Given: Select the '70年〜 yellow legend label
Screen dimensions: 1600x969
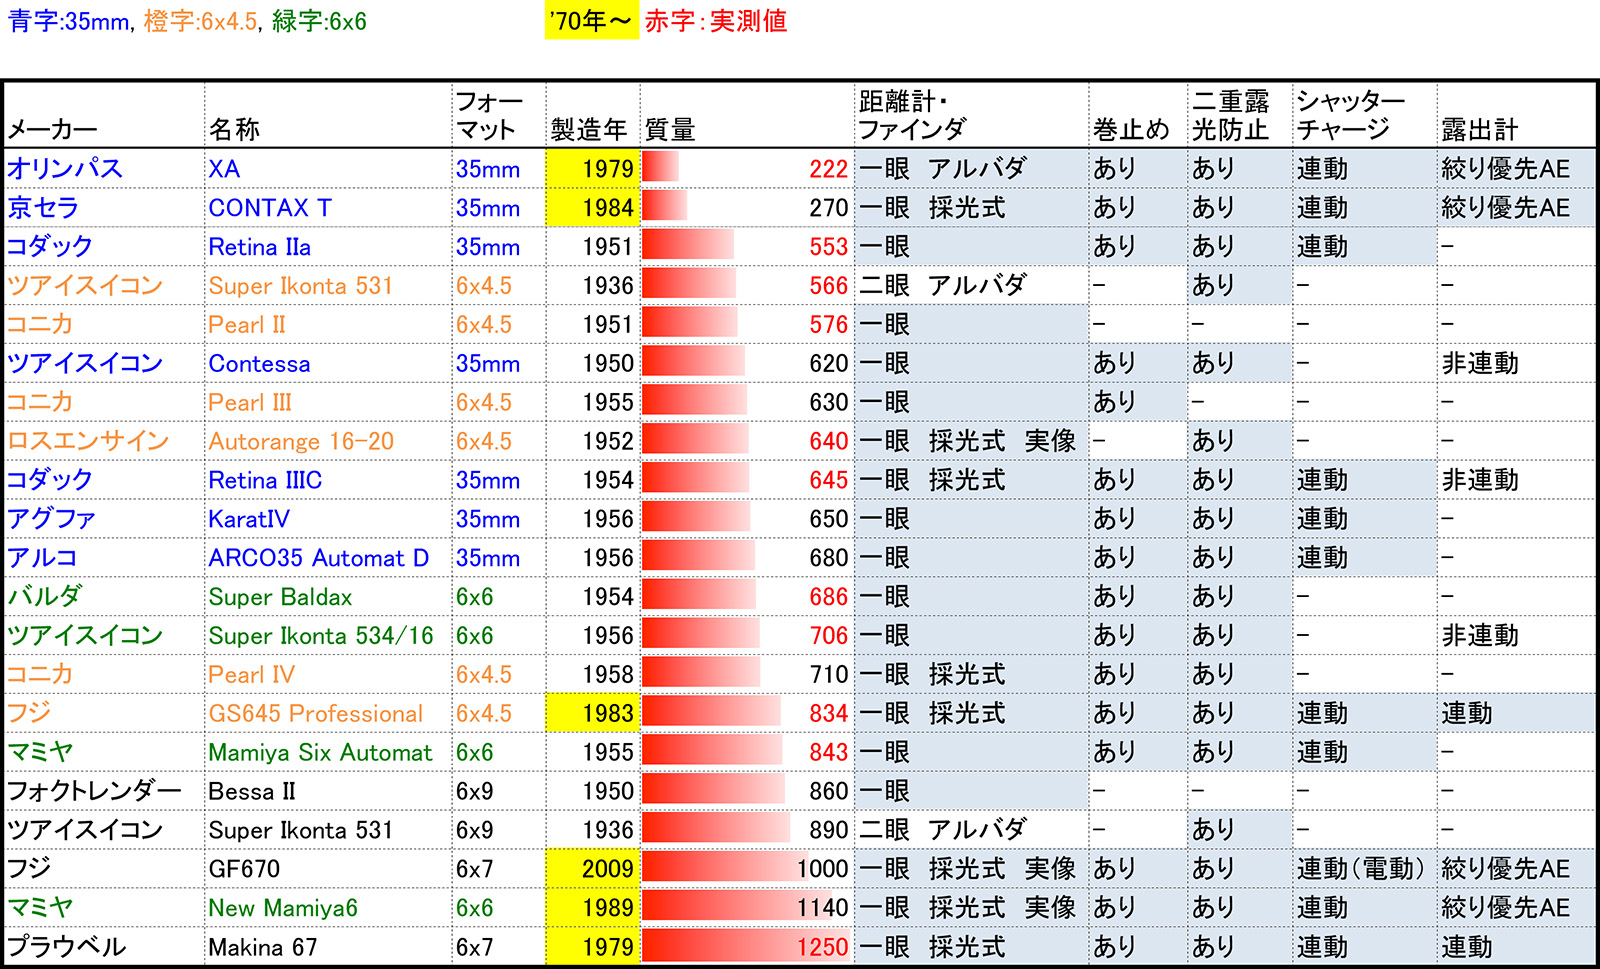Looking at the screenshot, I should coord(592,21).
